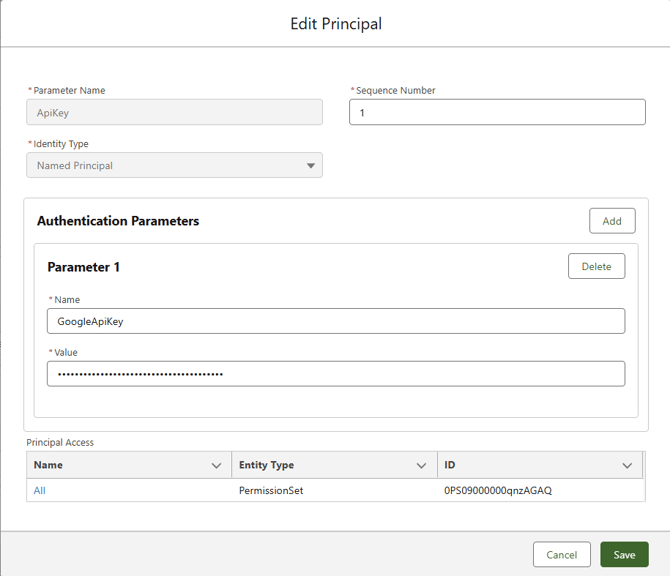Delete Parameter 1
This screenshot has height=576, width=670.
(596, 266)
